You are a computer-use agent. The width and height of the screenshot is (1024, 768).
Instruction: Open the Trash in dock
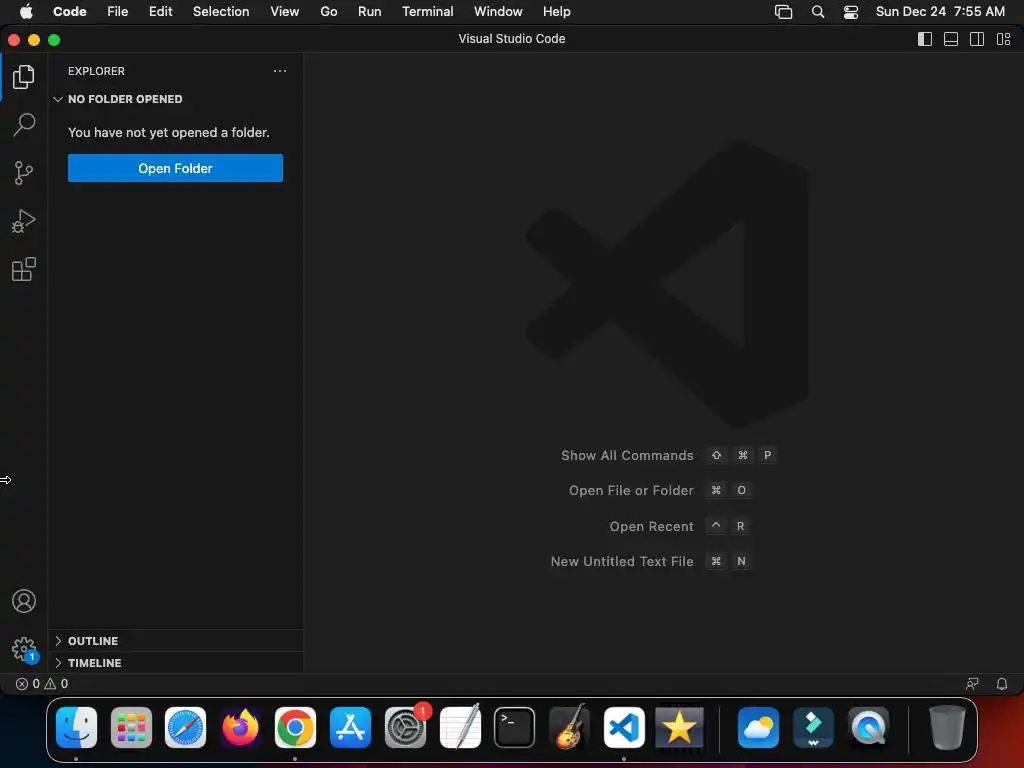pos(947,728)
